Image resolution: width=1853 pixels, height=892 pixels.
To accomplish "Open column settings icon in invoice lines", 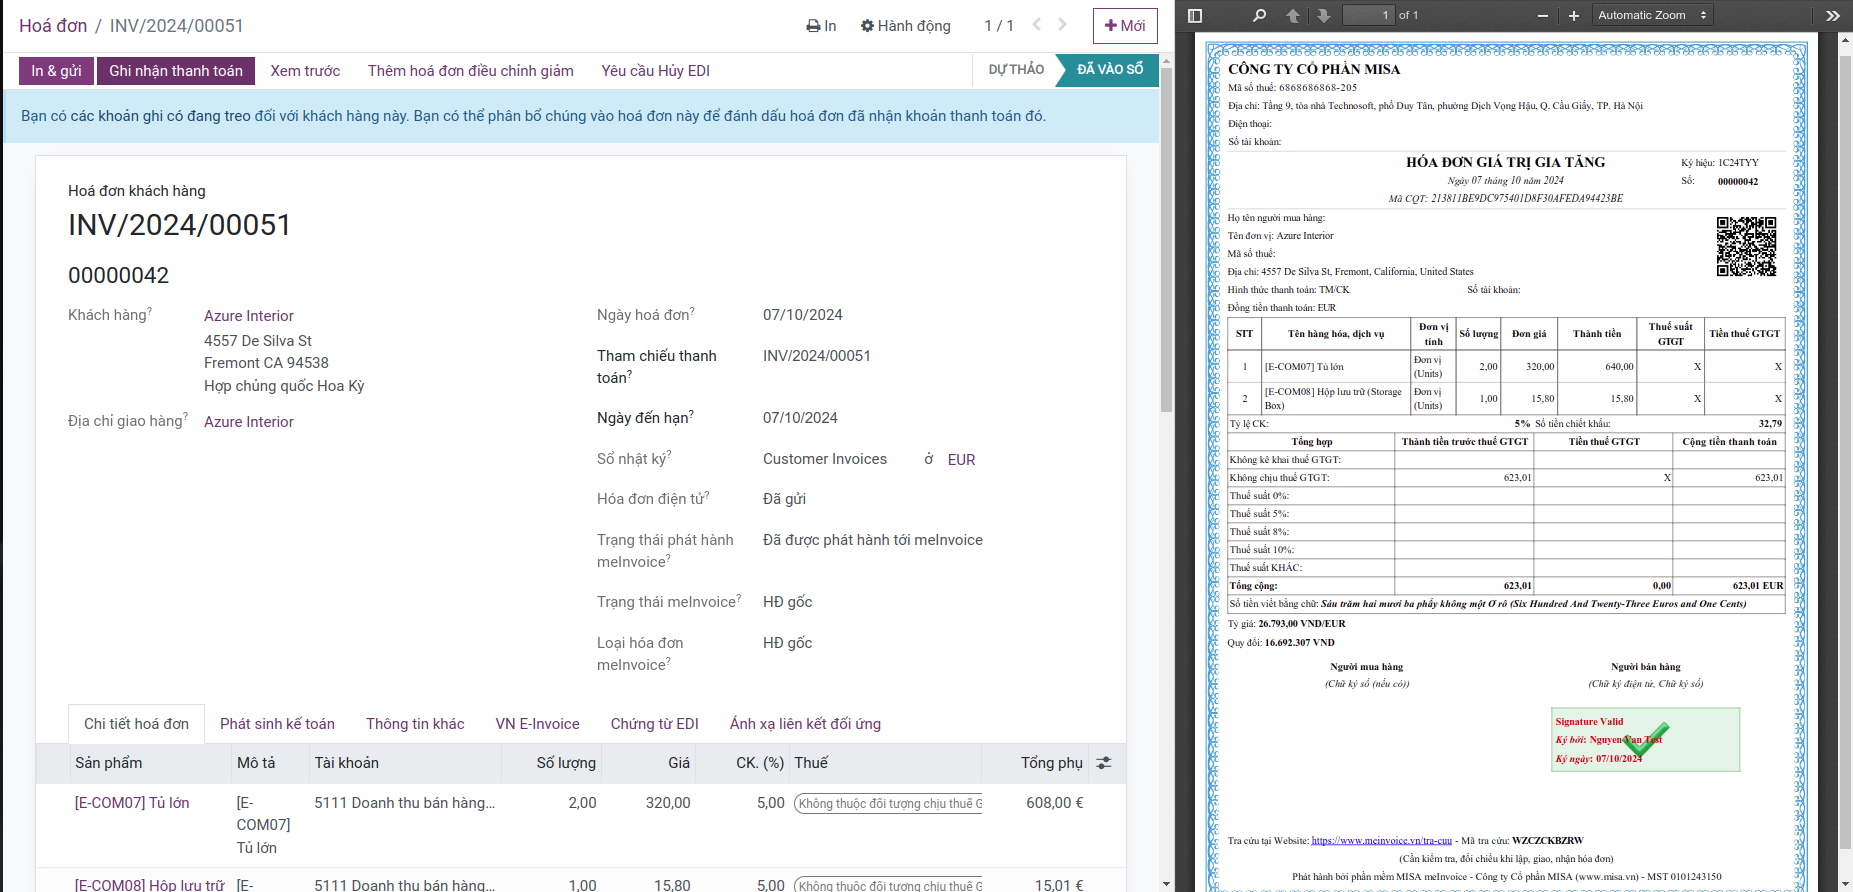I will coord(1104,763).
